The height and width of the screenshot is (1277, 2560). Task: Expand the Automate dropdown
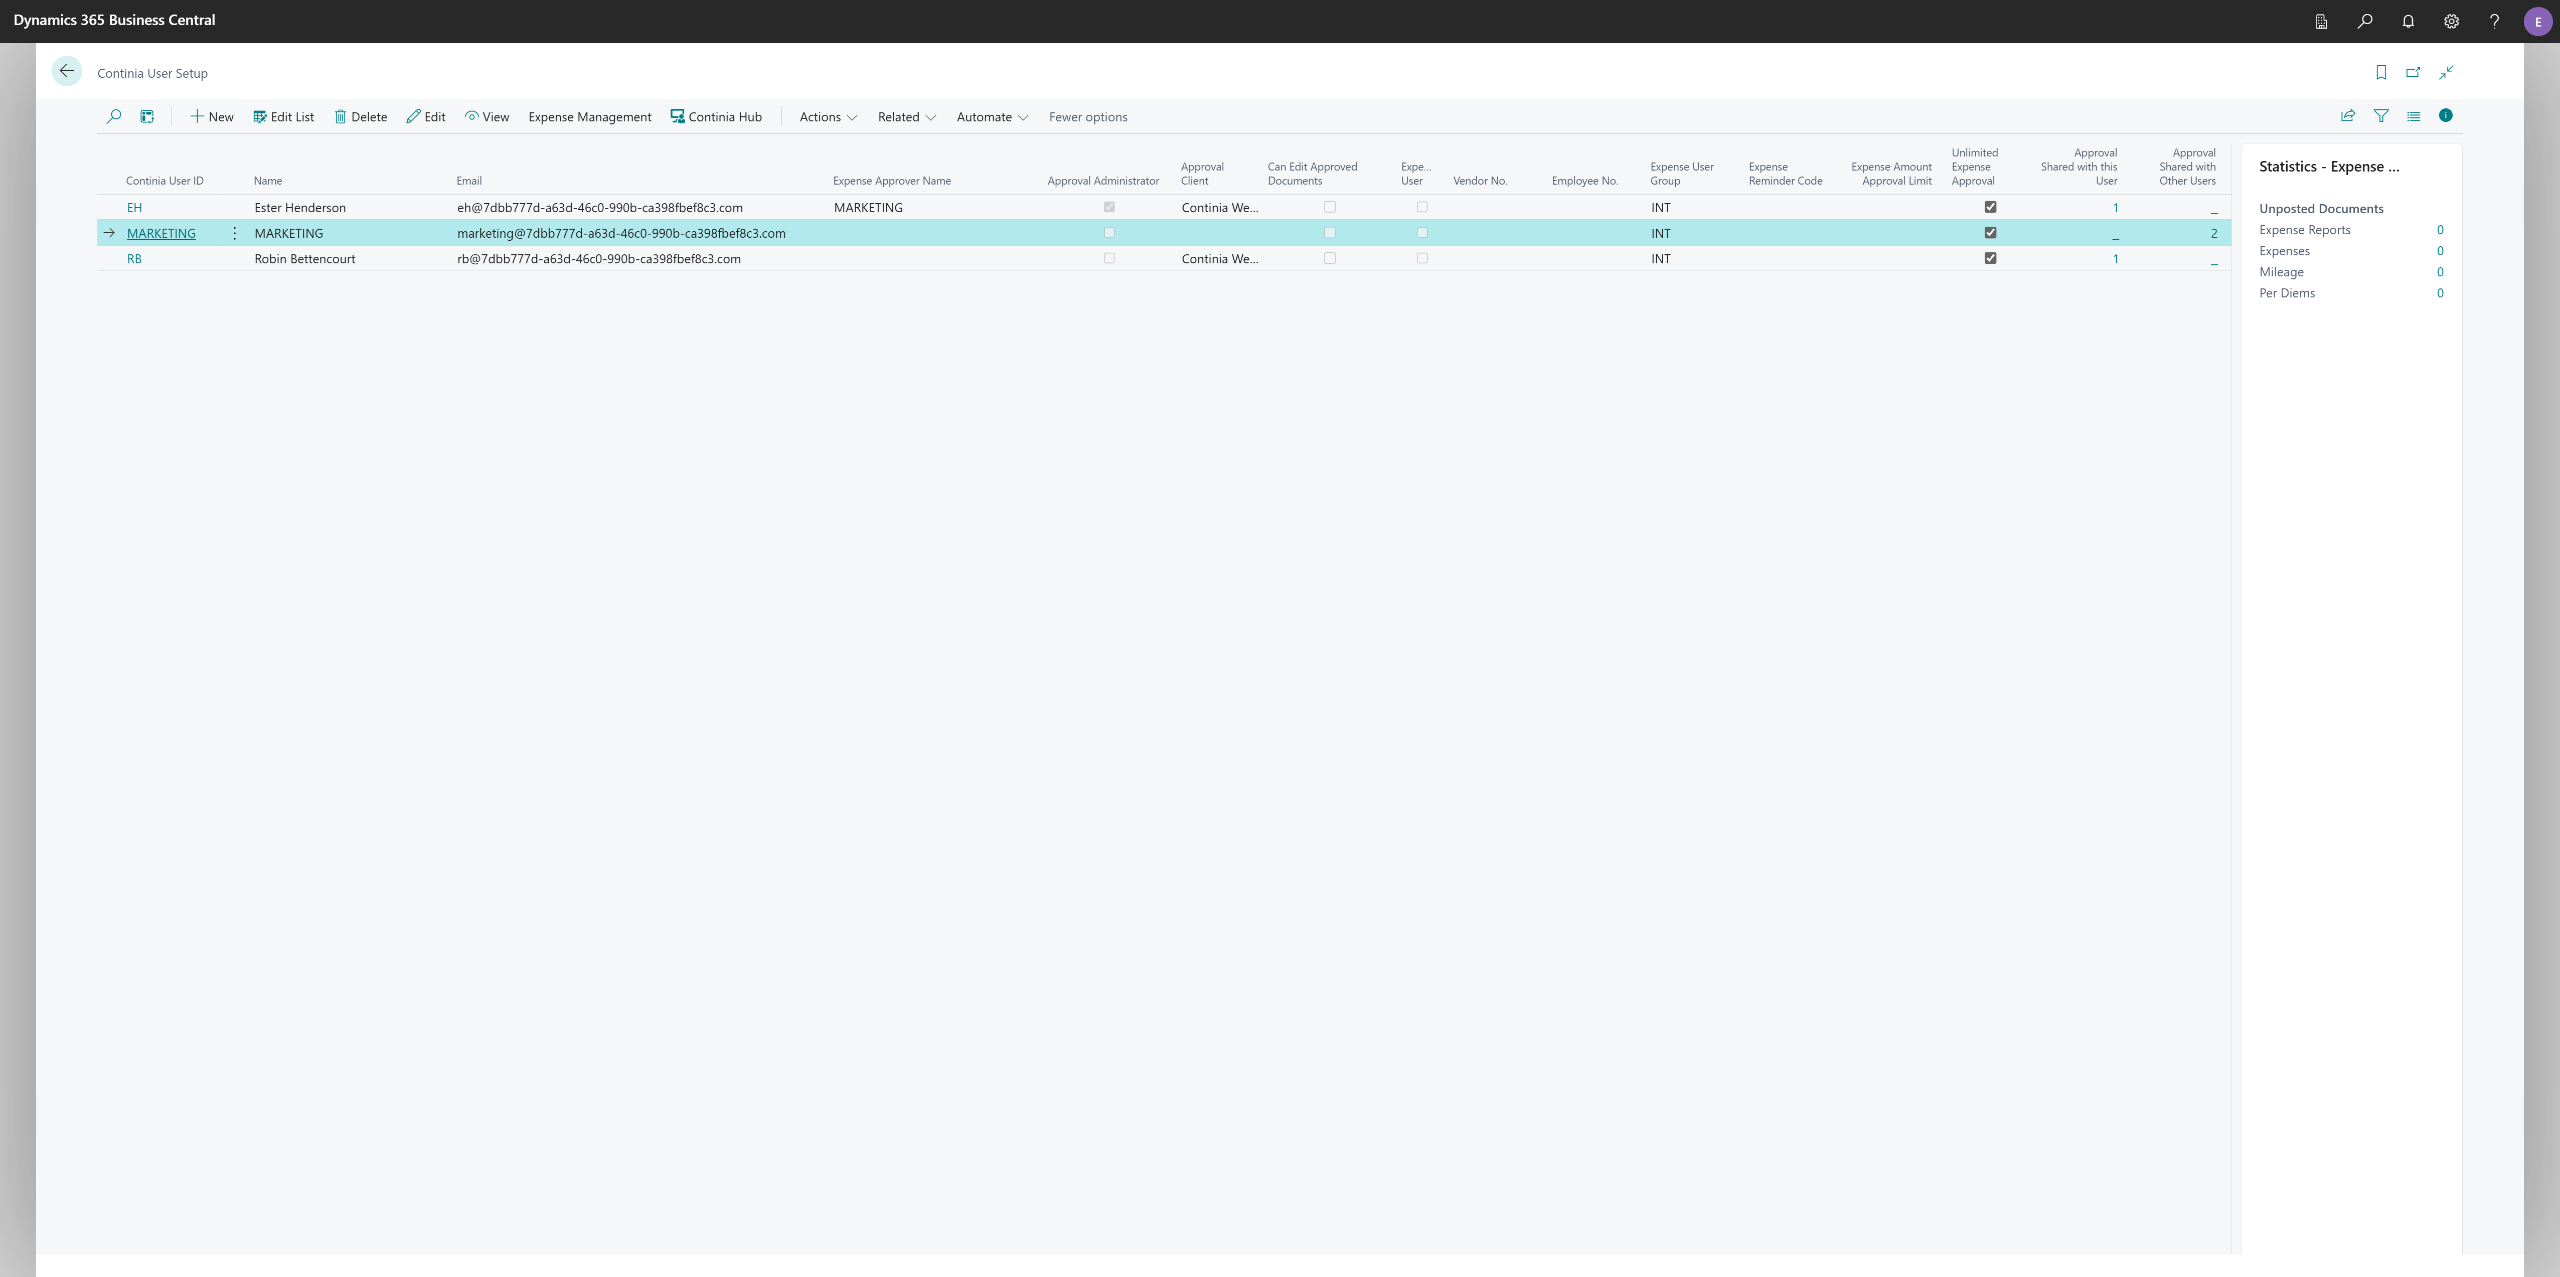[991, 117]
